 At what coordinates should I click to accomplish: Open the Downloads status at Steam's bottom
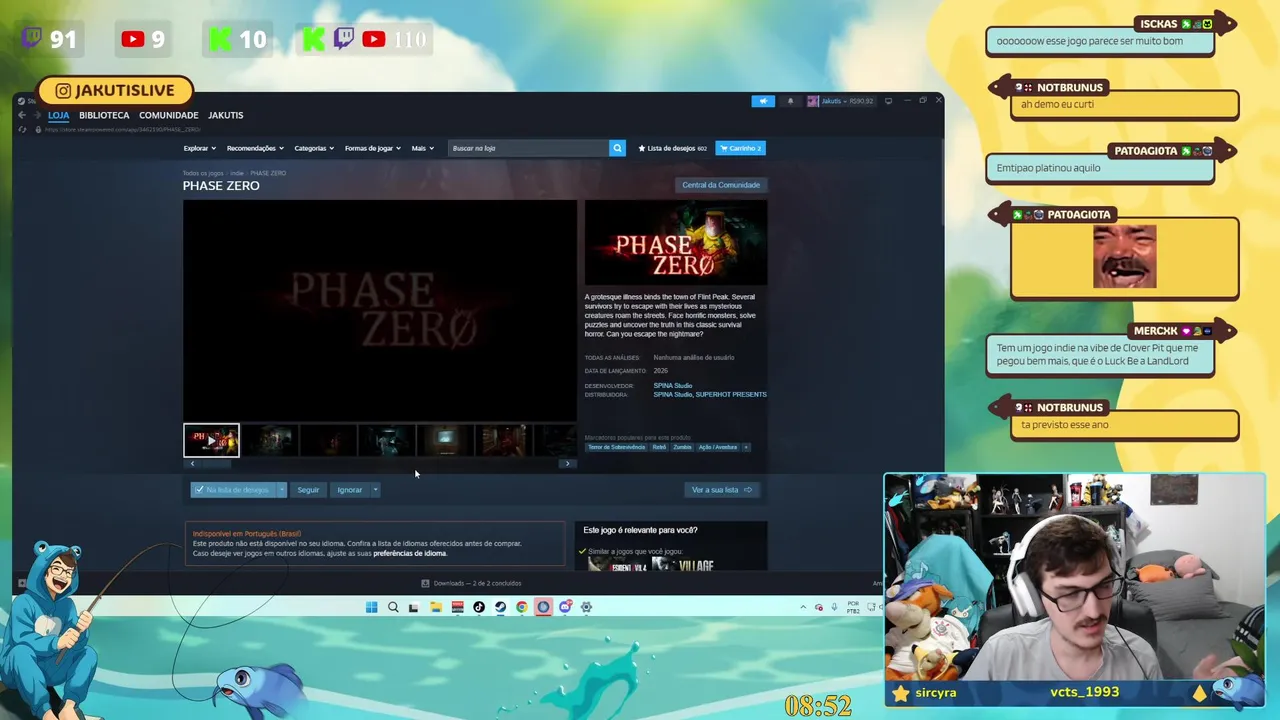click(x=471, y=583)
